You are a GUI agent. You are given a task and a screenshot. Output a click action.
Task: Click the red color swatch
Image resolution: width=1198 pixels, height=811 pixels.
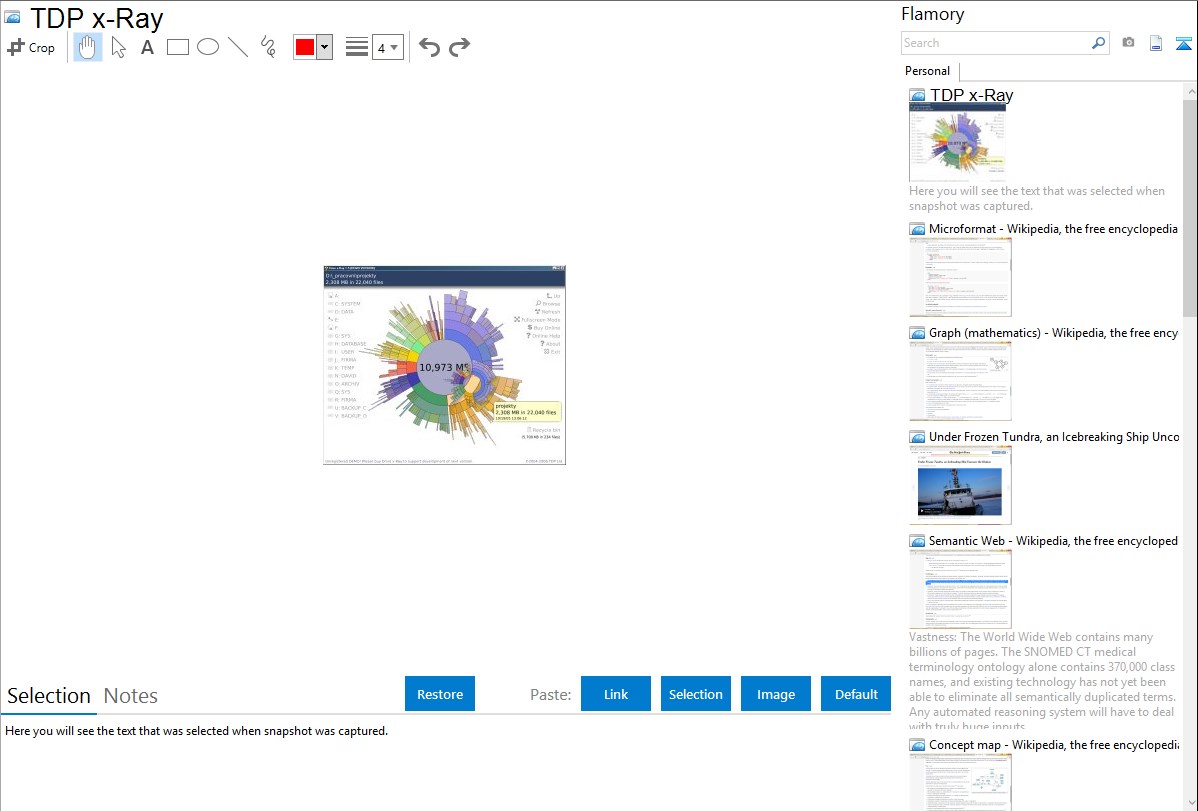(x=305, y=47)
